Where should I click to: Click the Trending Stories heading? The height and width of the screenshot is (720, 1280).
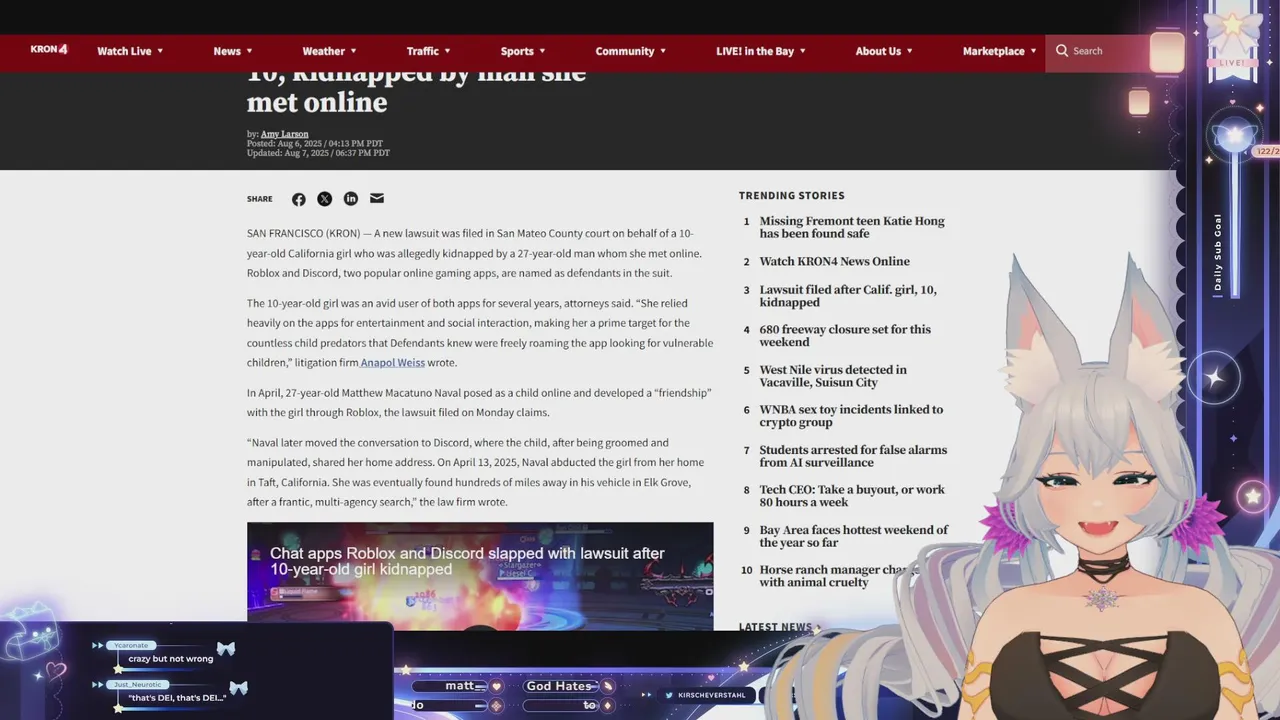pyautogui.click(x=791, y=196)
